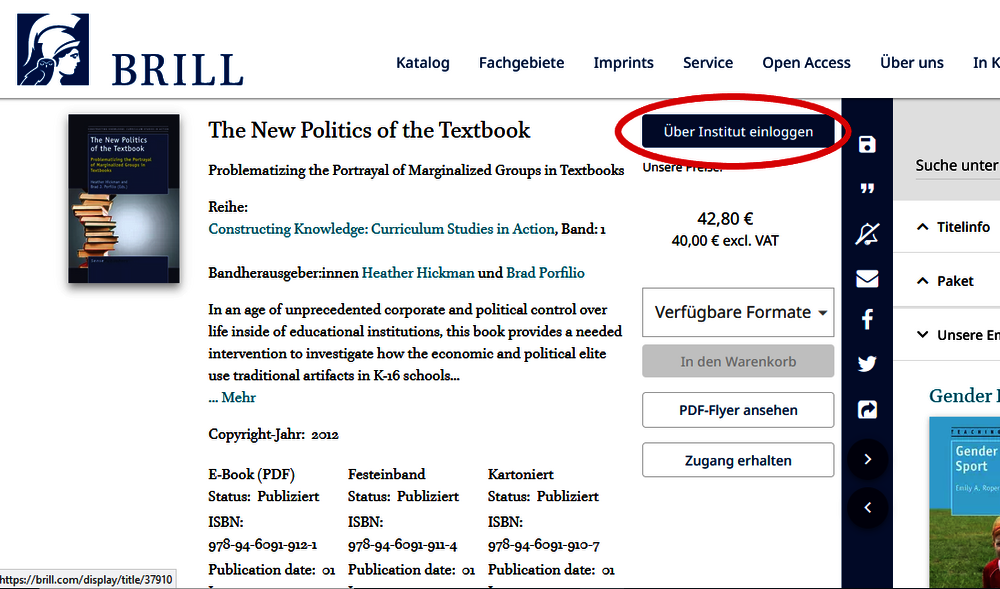
Task: Click the Über Institut einloggen button
Action: click(x=738, y=131)
